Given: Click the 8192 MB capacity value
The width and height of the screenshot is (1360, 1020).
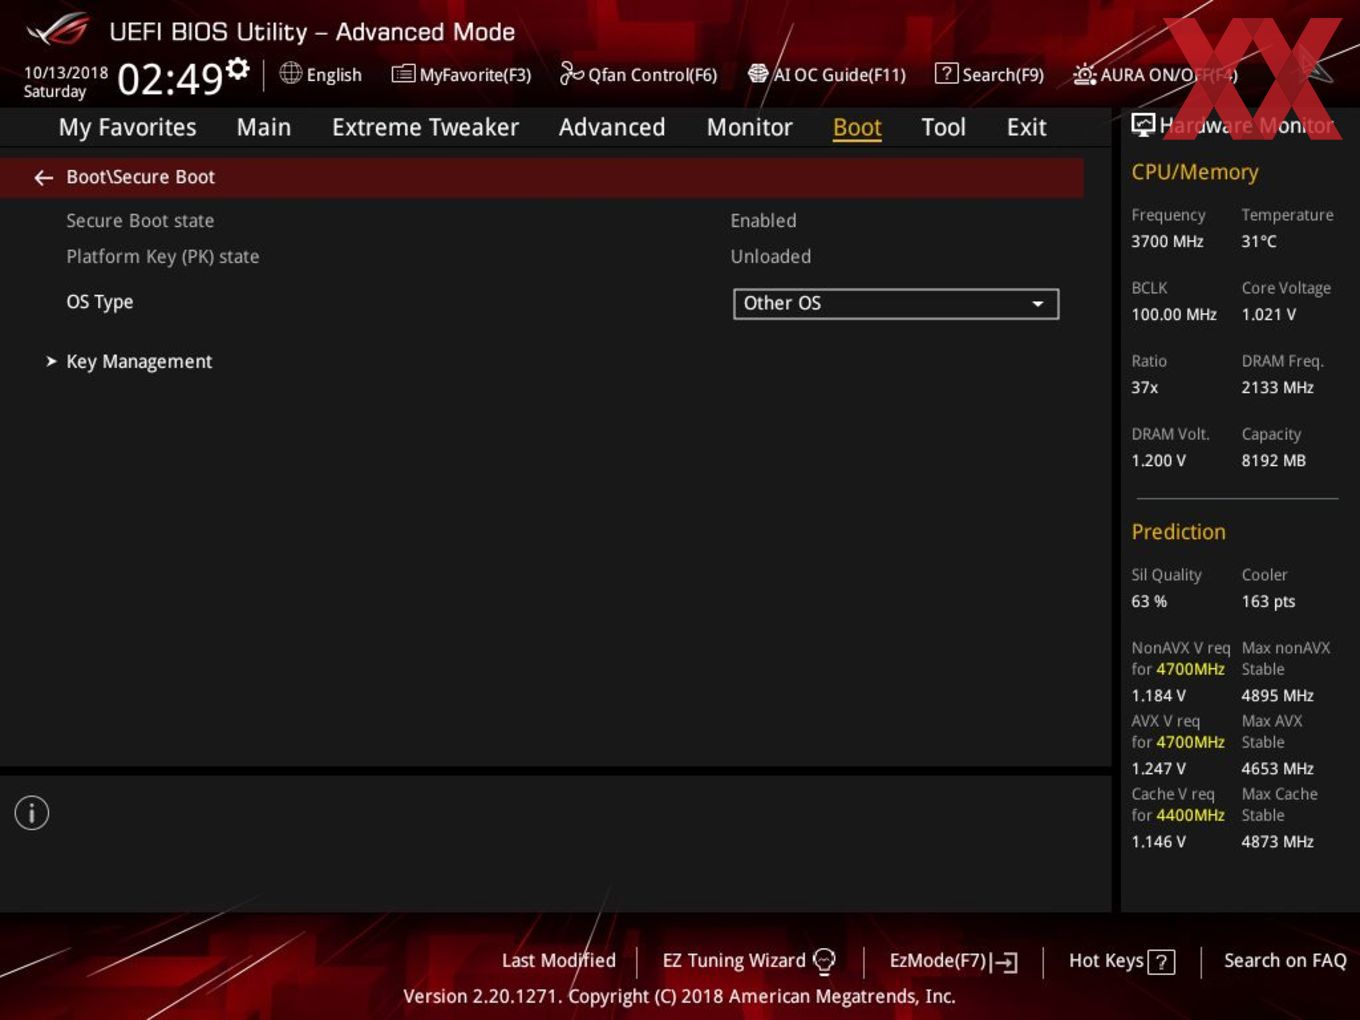Looking at the screenshot, I should point(1273,461).
